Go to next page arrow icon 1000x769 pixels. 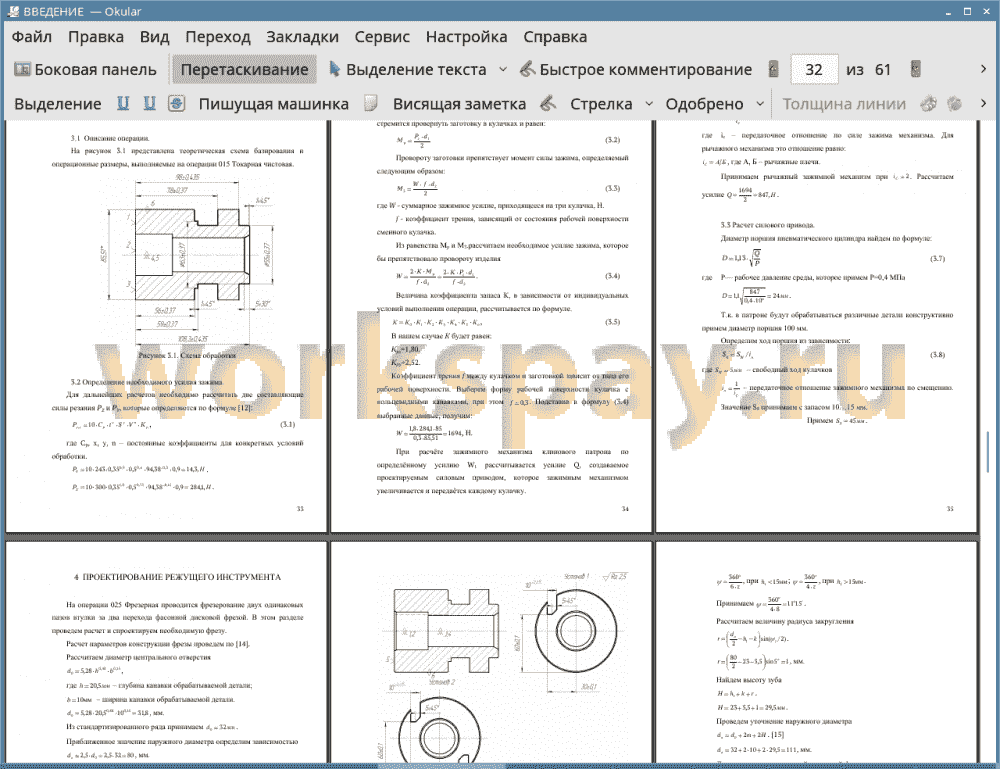915,69
